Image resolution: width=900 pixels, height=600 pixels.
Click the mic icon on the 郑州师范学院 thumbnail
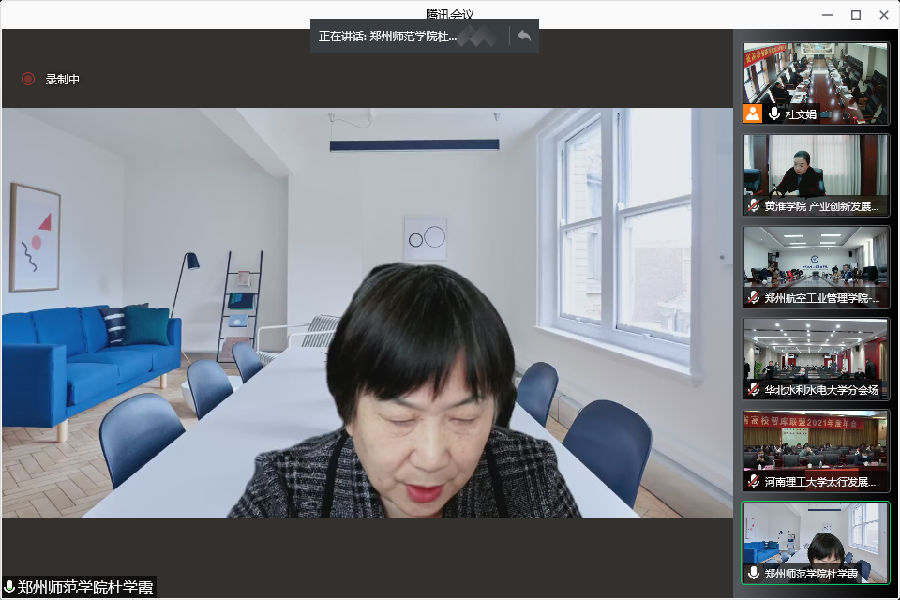click(754, 573)
